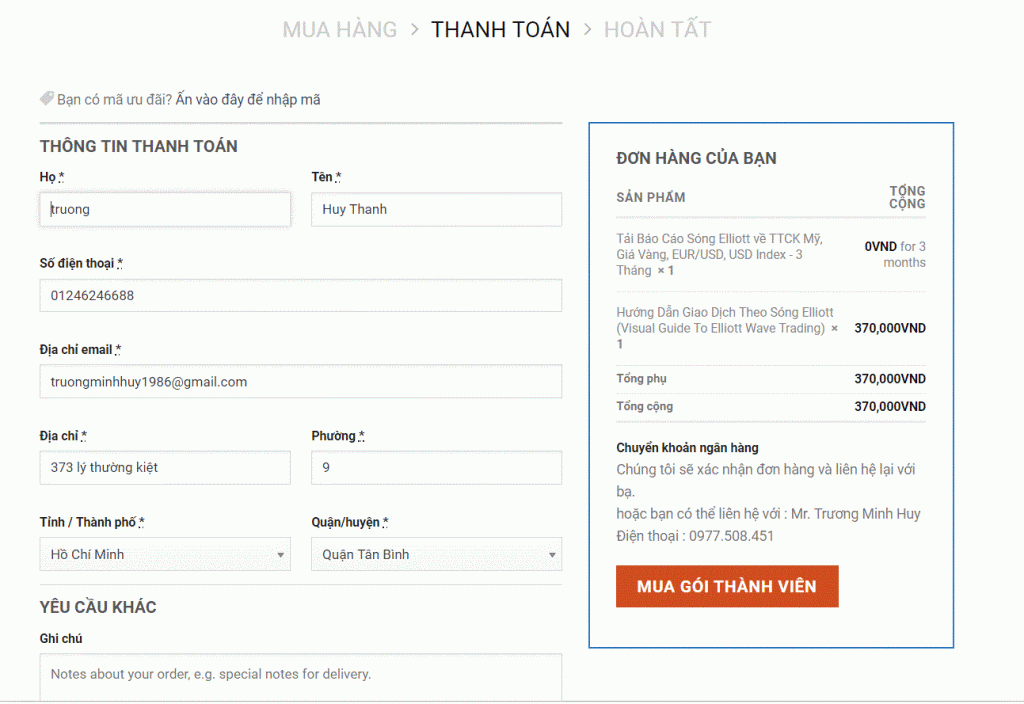Focus the Địa chỉ address field
Screen dimensions: 1024x704
tap(165, 467)
